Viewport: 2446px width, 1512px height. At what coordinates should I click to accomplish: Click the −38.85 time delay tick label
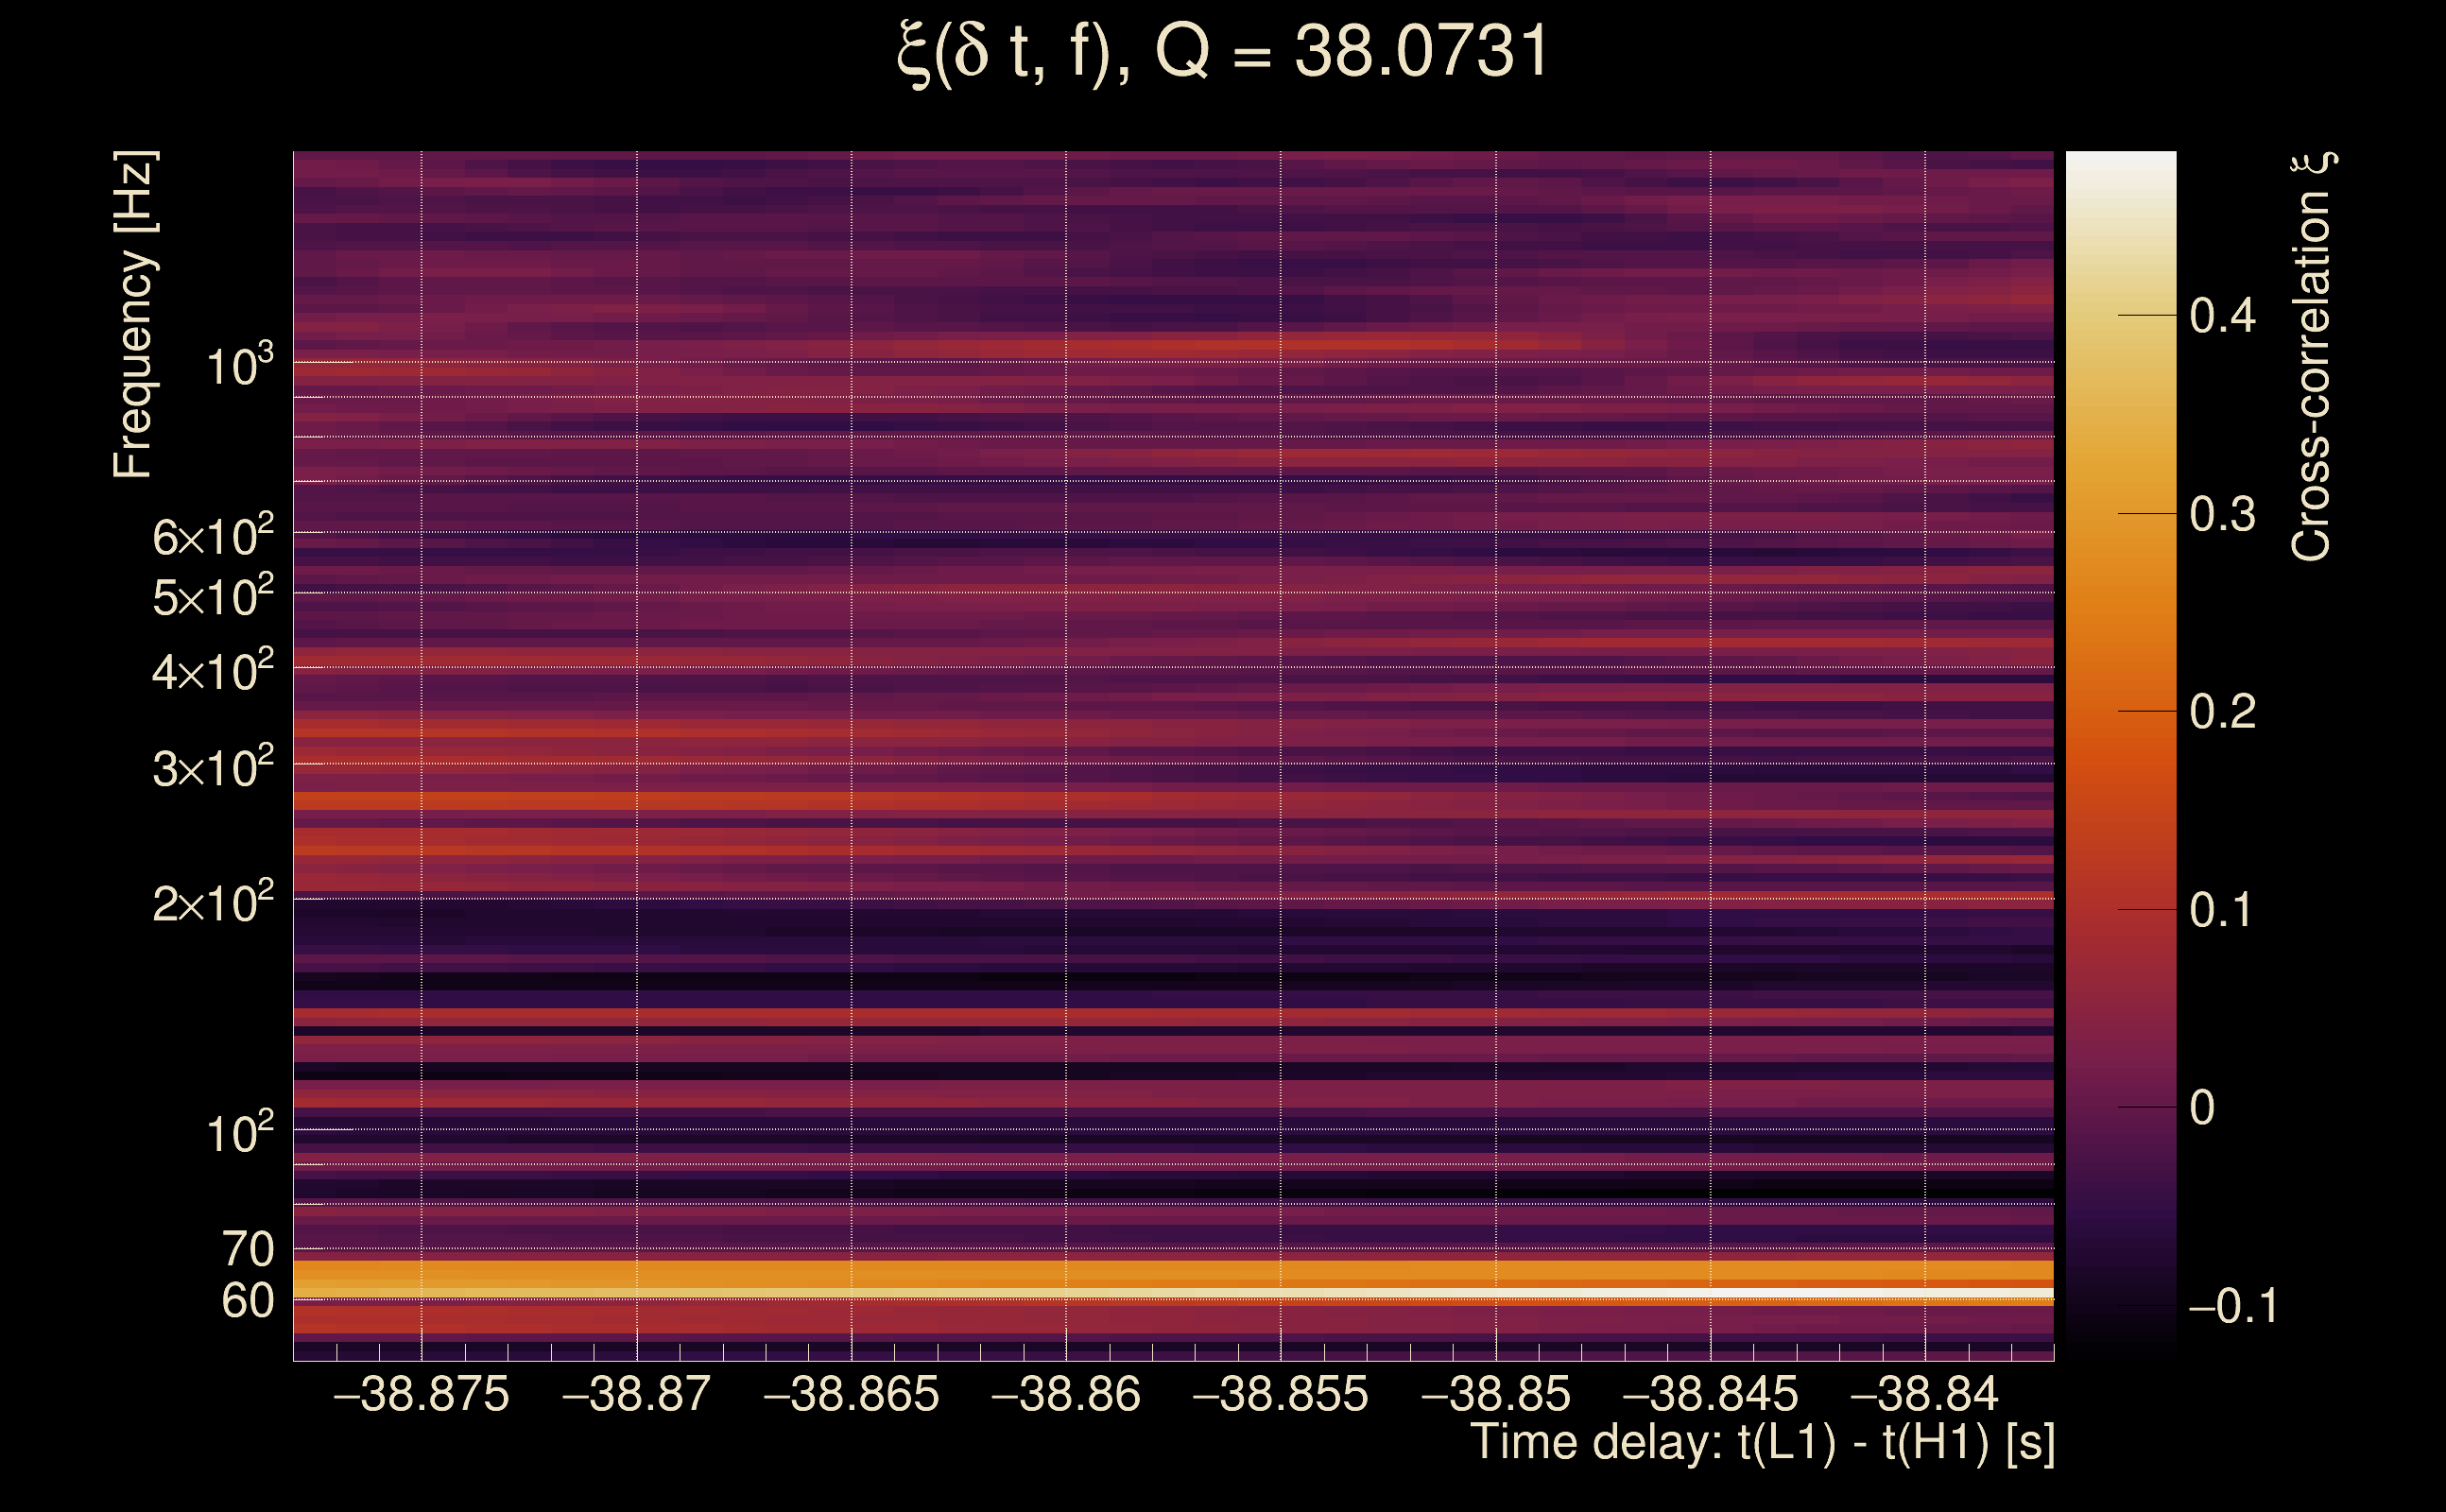pyautogui.click(x=1495, y=1394)
